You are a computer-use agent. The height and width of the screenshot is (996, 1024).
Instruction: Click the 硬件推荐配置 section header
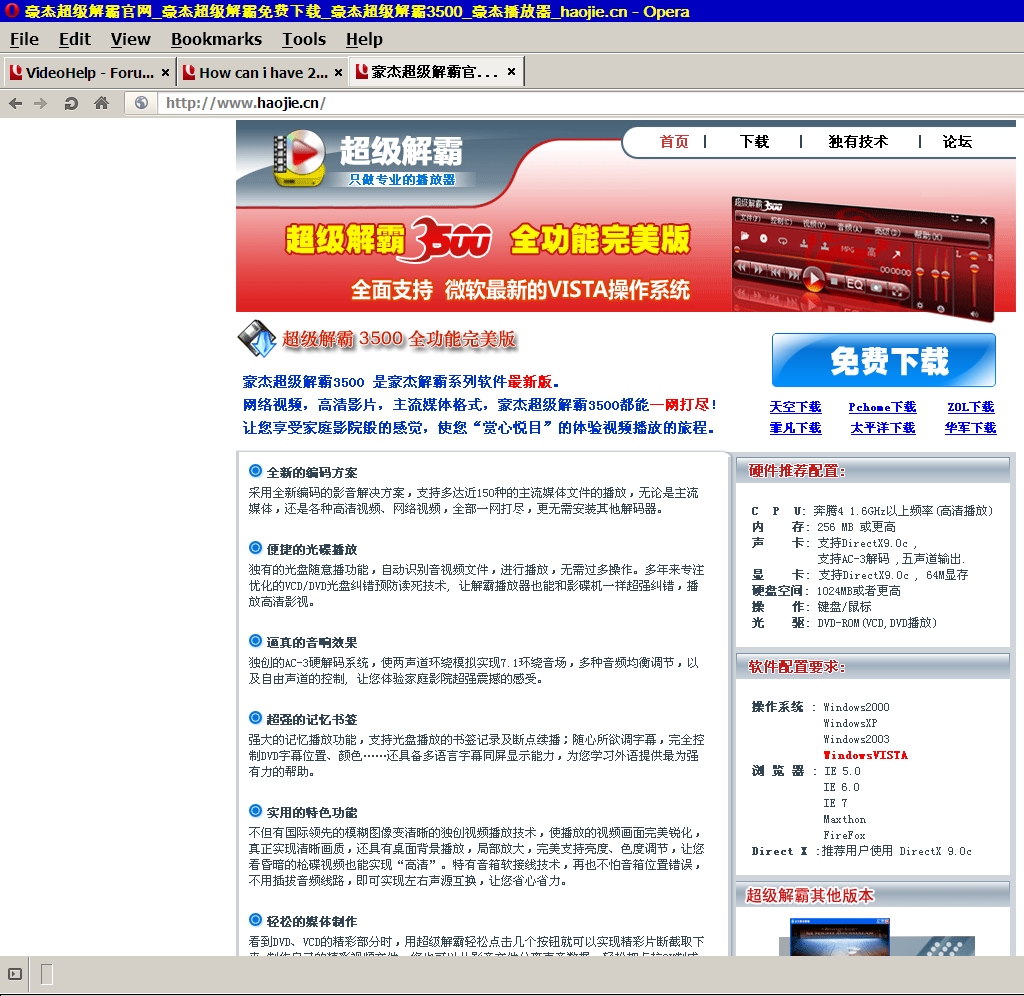(x=872, y=471)
